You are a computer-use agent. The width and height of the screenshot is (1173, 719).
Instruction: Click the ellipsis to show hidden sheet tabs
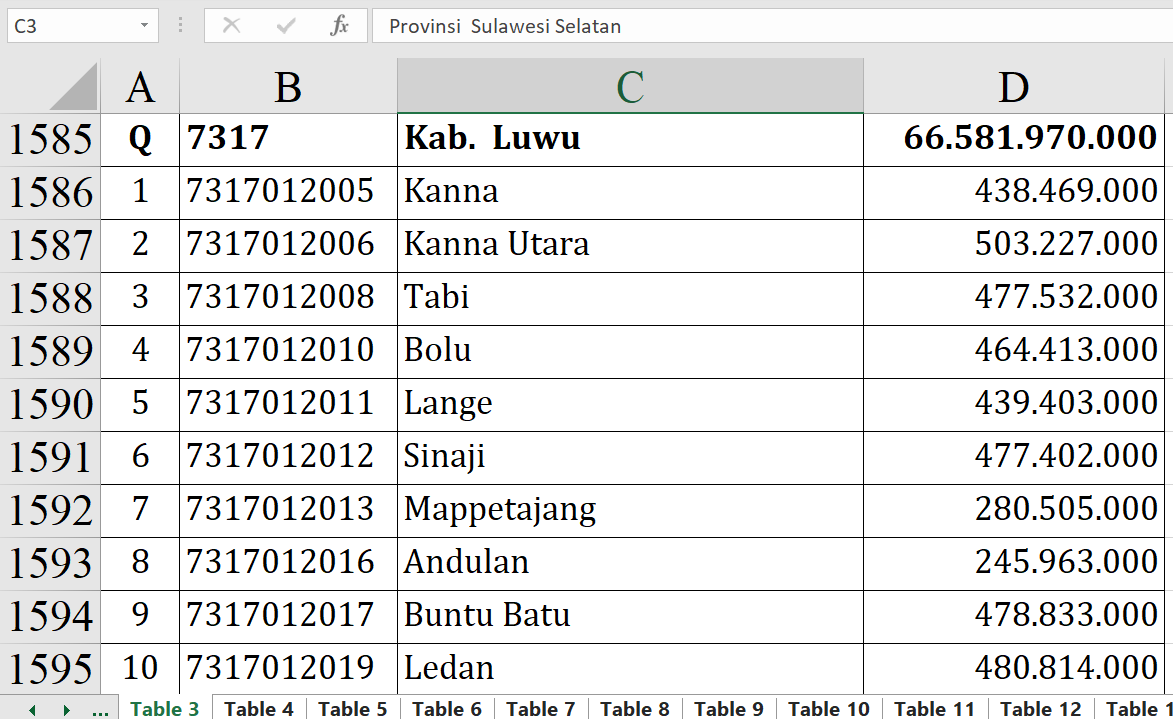(x=100, y=709)
